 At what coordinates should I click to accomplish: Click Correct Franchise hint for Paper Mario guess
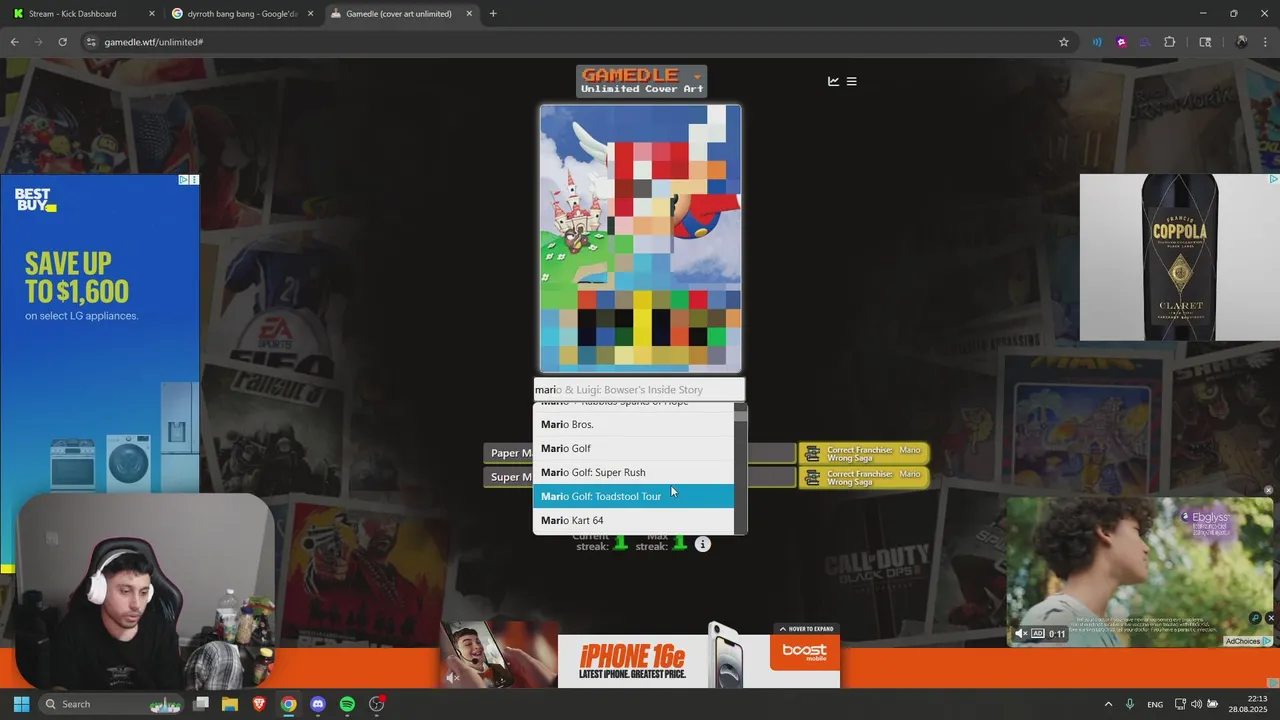(864, 453)
